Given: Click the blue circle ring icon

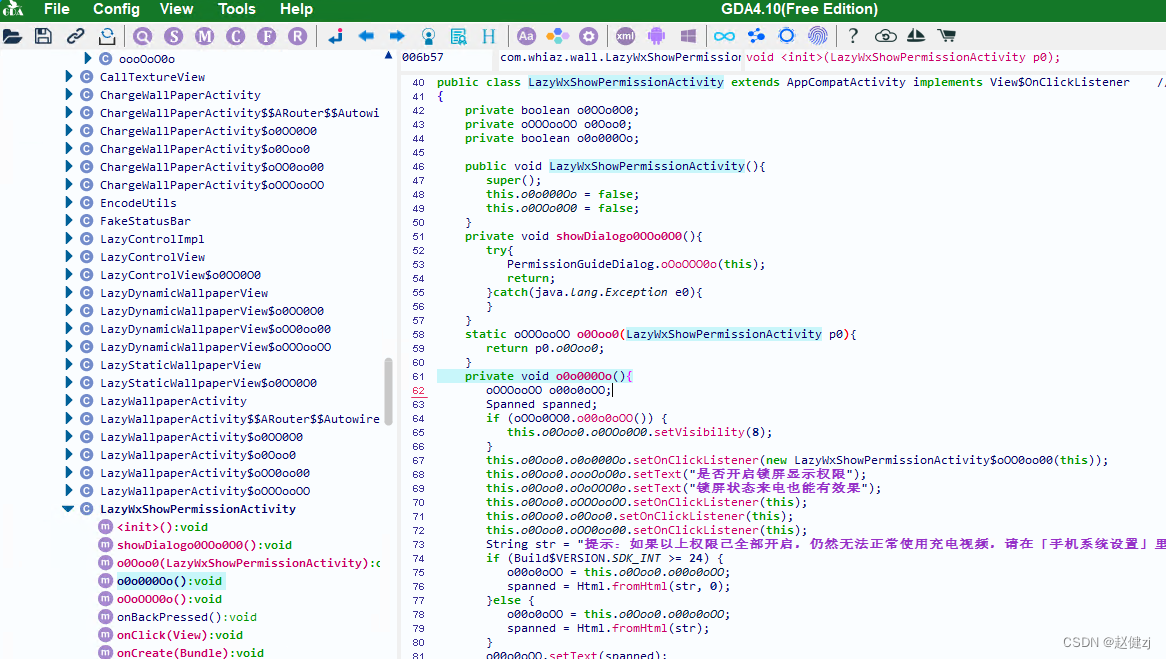Looking at the screenshot, I should pos(787,36).
